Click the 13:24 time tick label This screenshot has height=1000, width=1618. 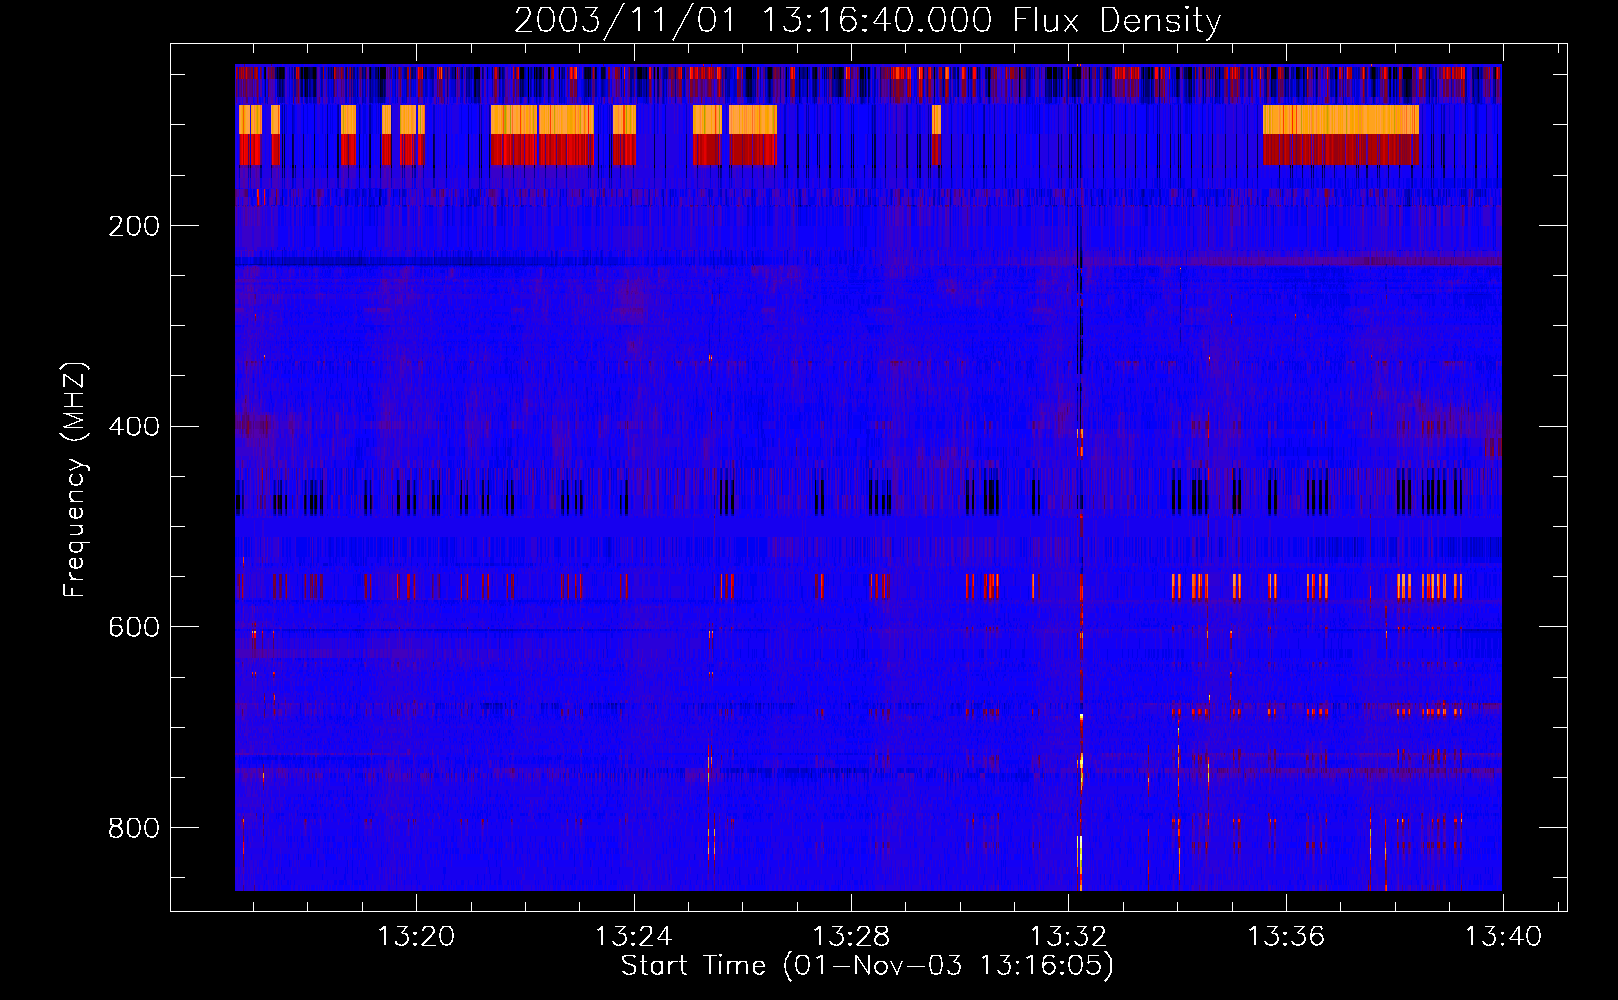tap(633, 937)
